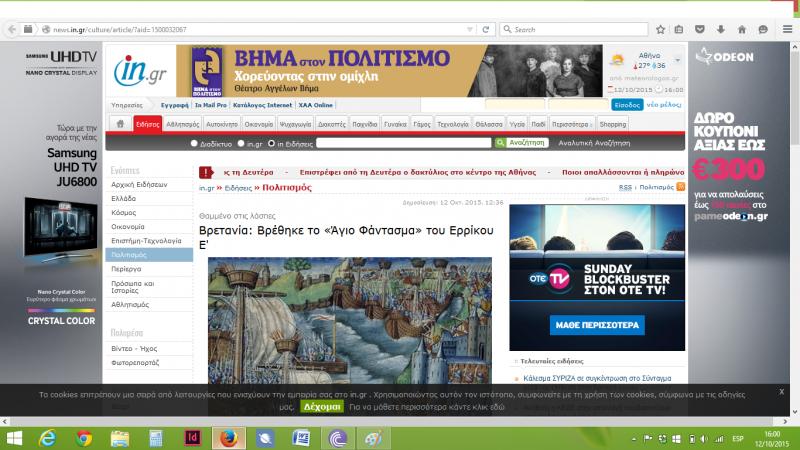This screenshot has width=800, height=450.
Task: Click the Pocket icon in the toolbar
Action: click(700, 30)
